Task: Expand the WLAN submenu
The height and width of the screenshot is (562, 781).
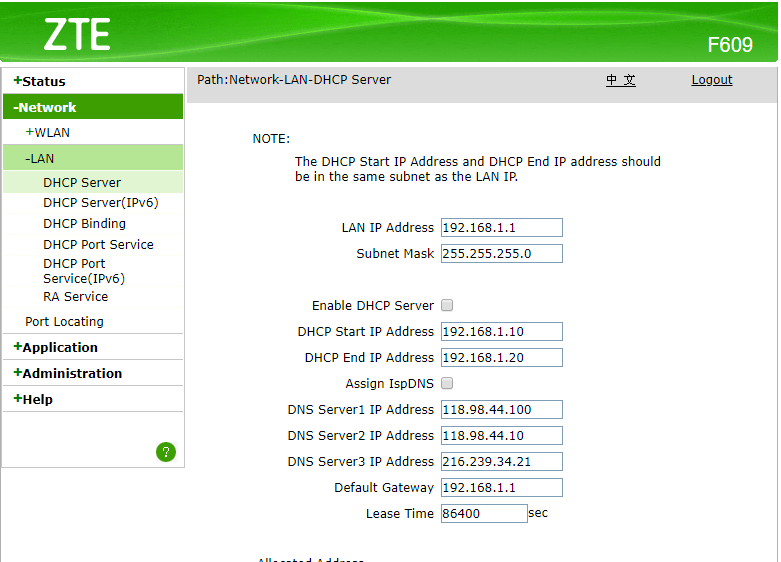Action: (x=48, y=133)
